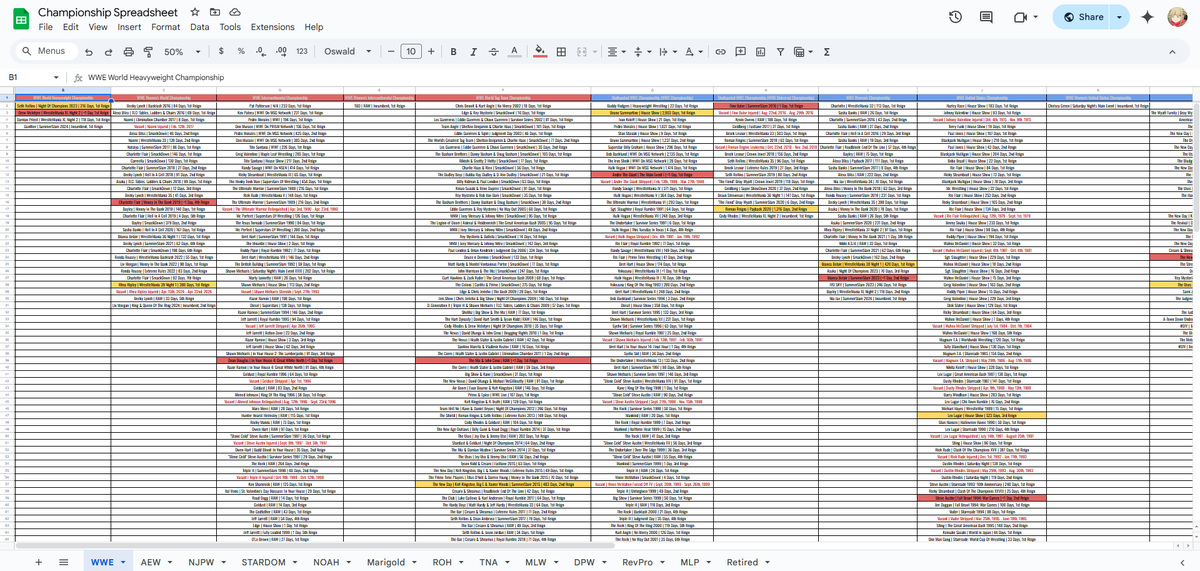Open version history clock icon
Image resolution: width=1200 pixels, height=571 pixels.
pyautogui.click(x=955, y=17)
